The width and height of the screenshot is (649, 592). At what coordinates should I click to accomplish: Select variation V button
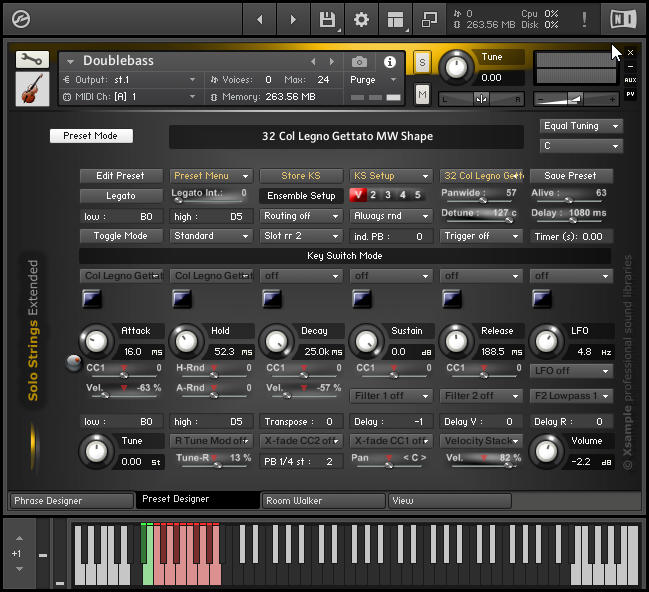pos(358,195)
